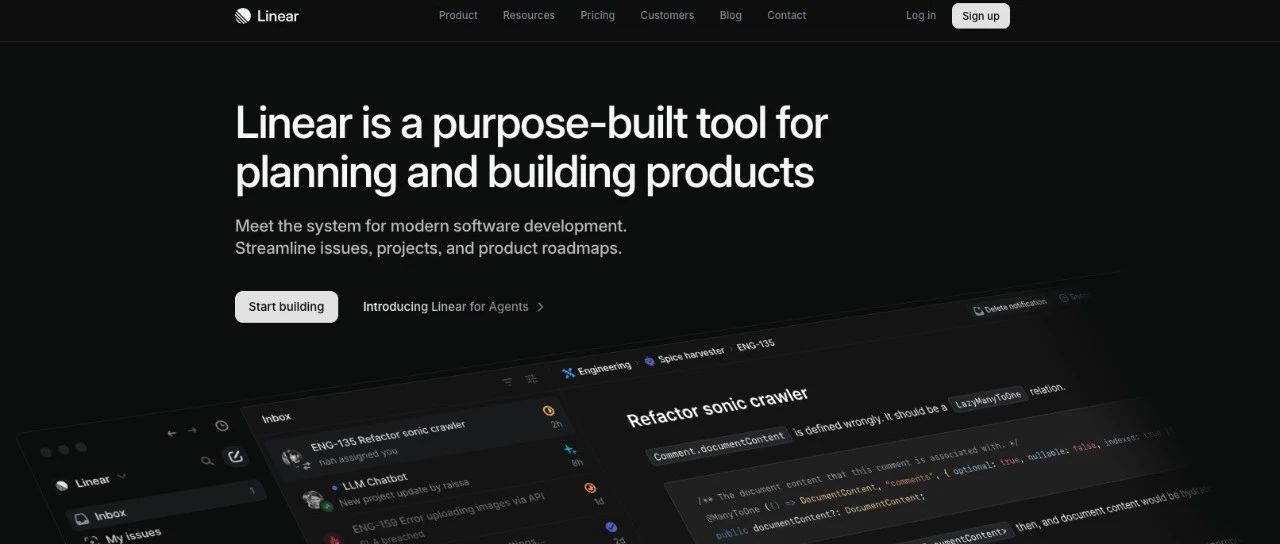Viewport: 1280px width, 544px height.
Task: Click the orange status icon above 1d
Action: point(590,488)
